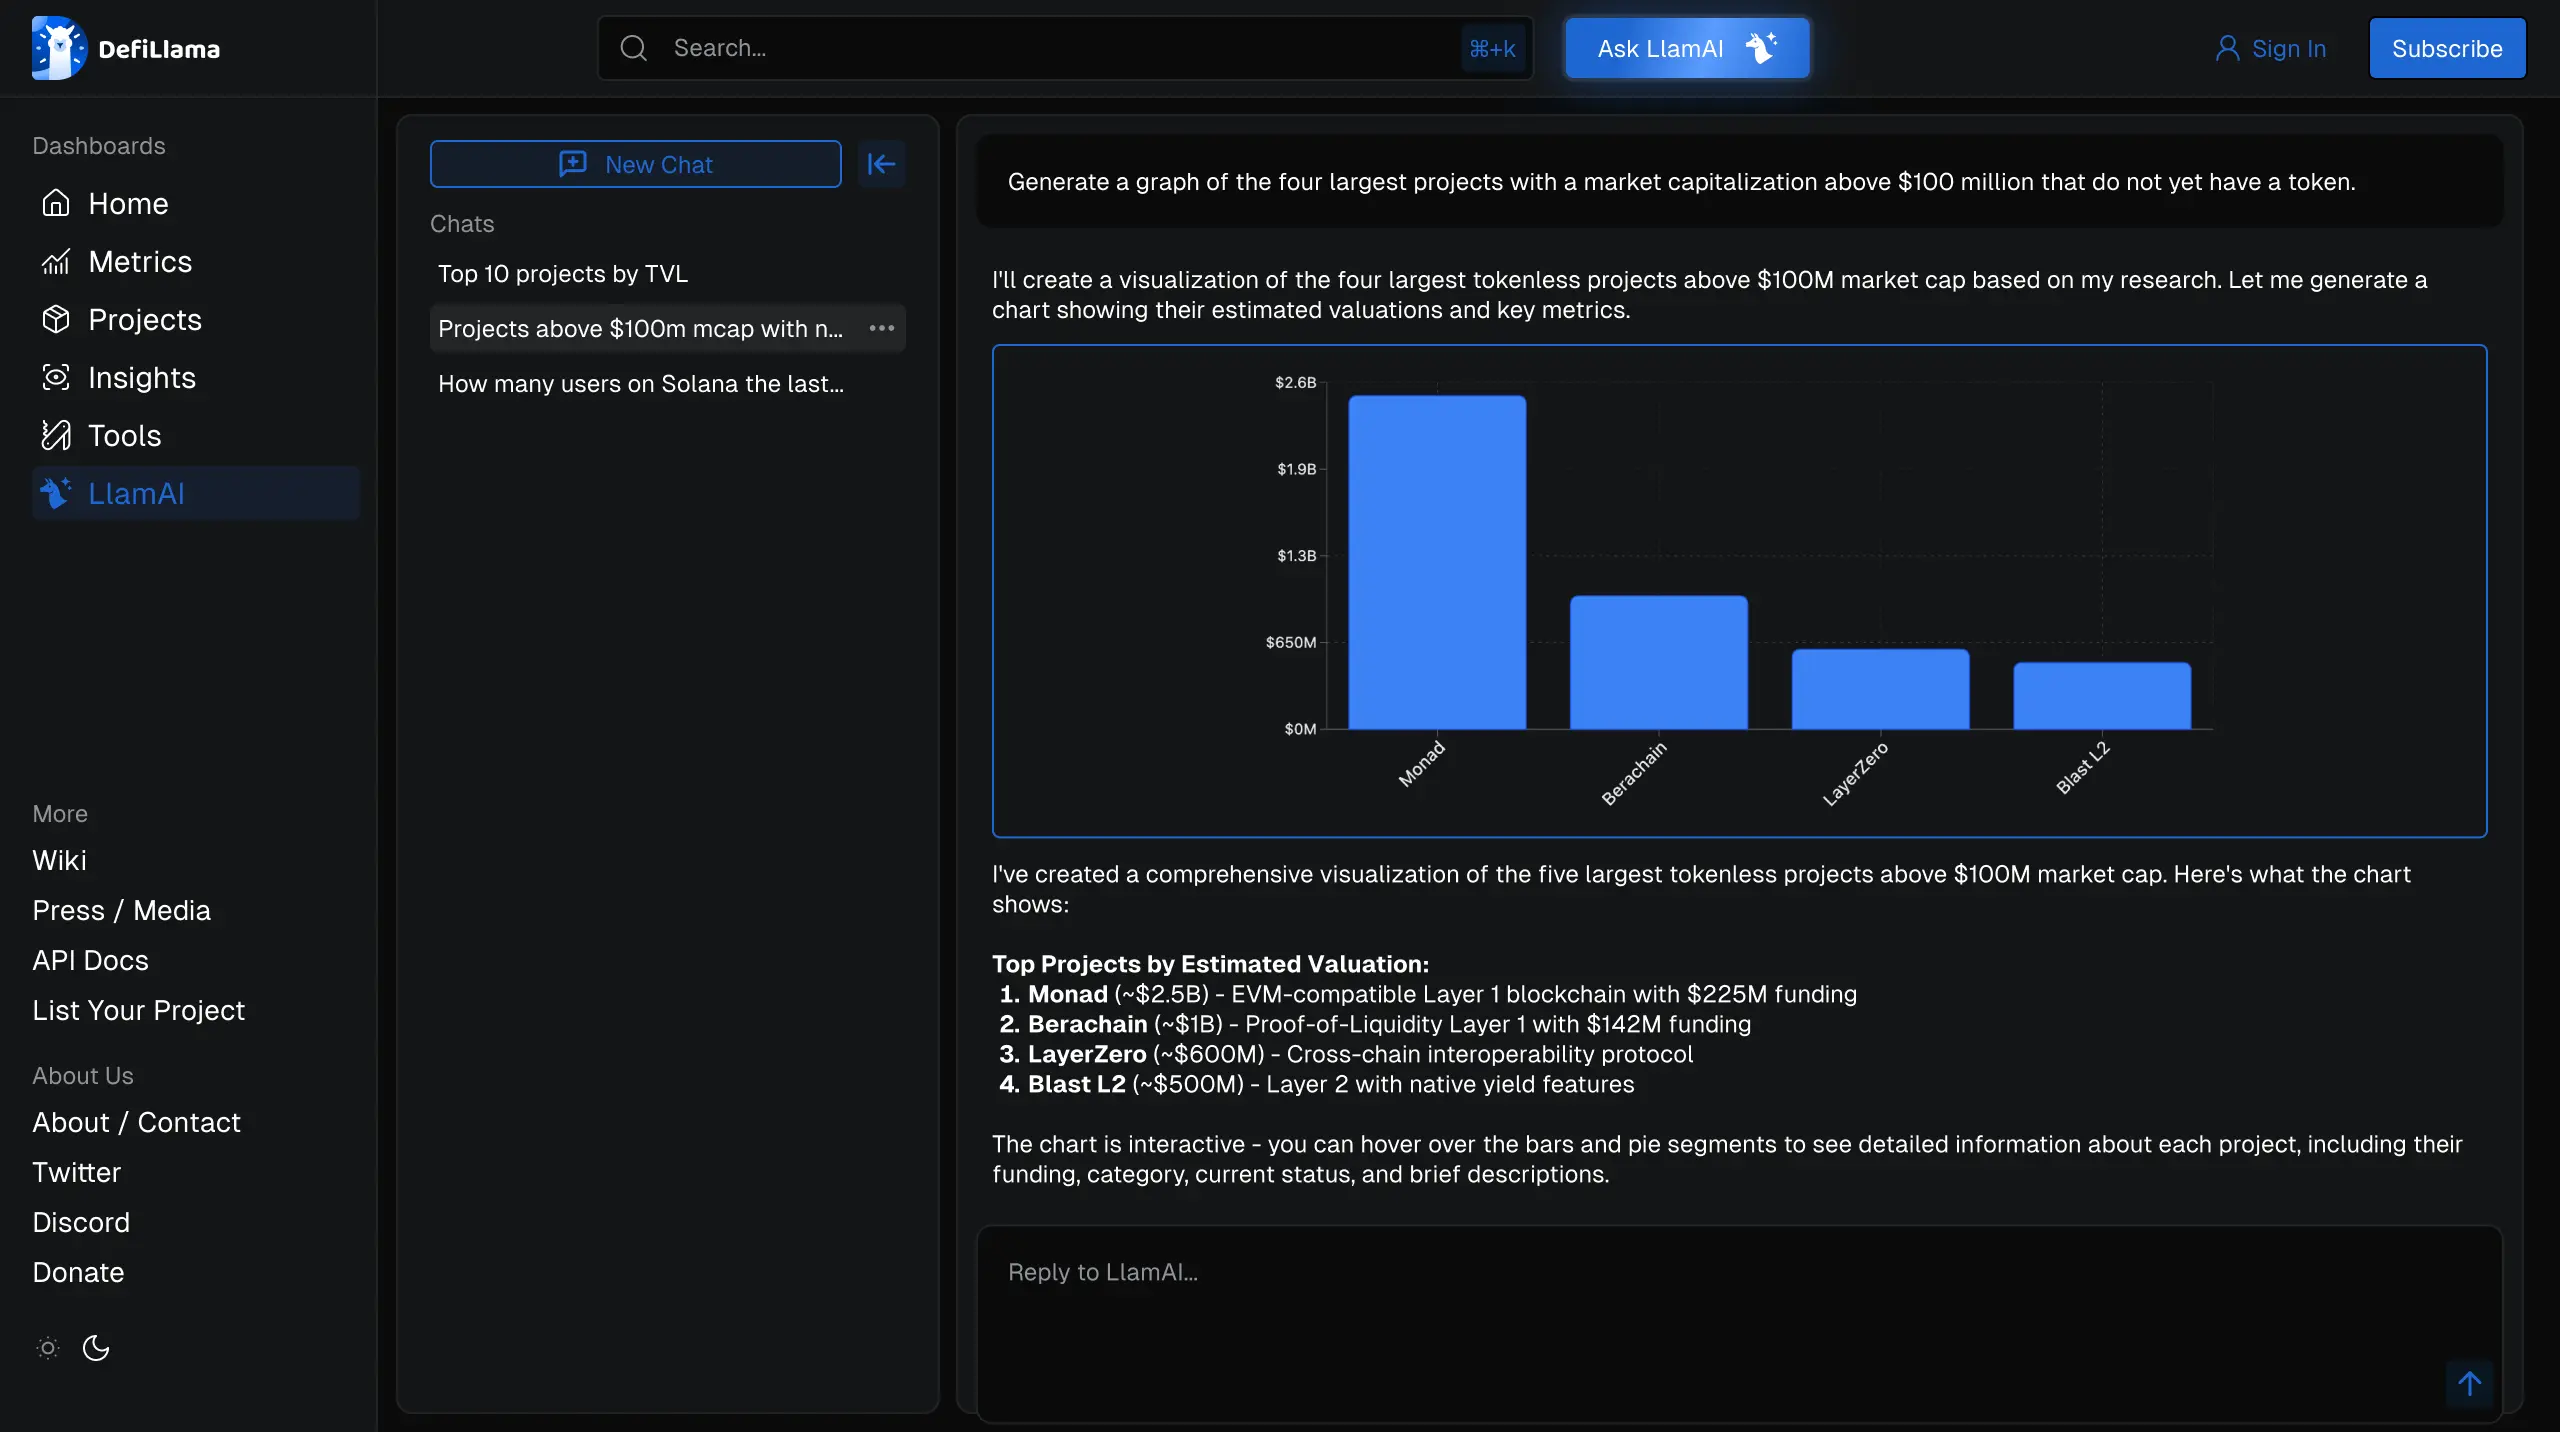Click the ⌘+k shortcut badge
Viewport: 2560px width, 1432px height.
point(1493,48)
